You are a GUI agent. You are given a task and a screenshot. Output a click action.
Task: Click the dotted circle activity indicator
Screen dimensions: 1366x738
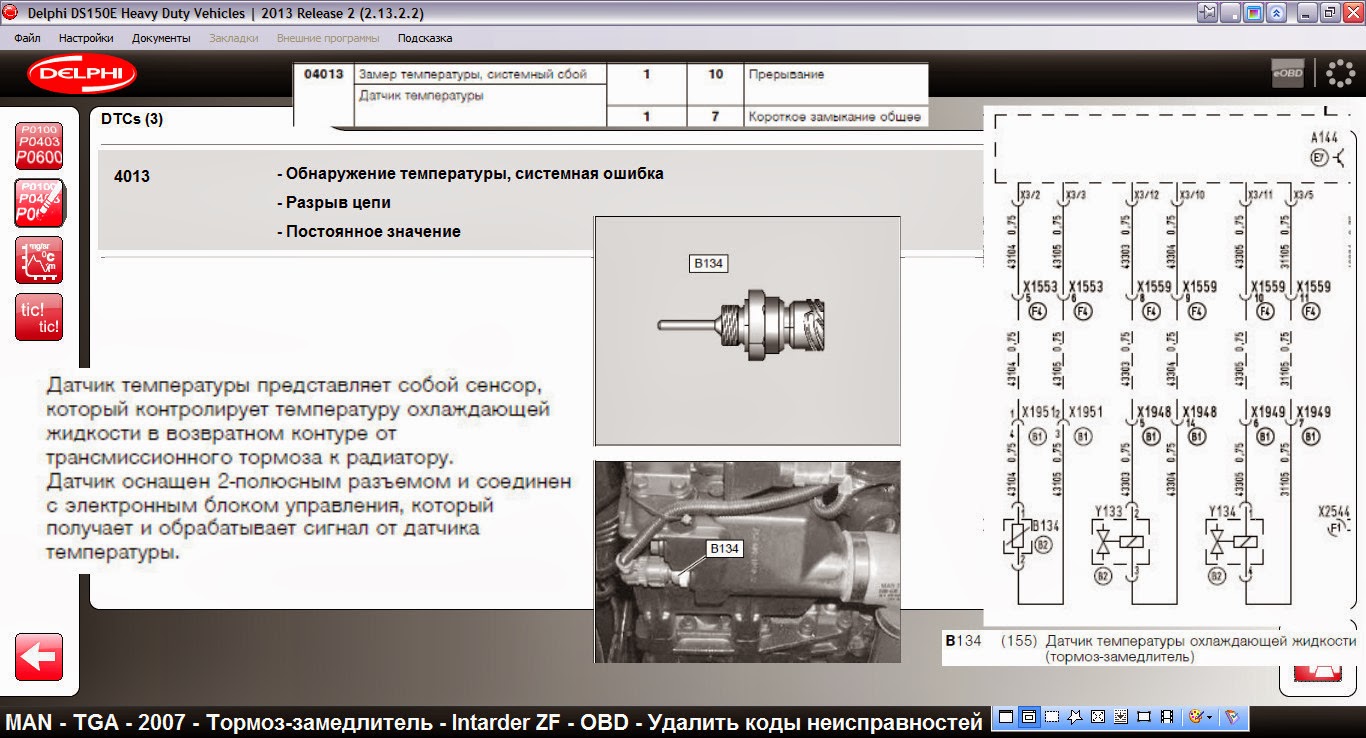pyautogui.click(x=1340, y=75)
